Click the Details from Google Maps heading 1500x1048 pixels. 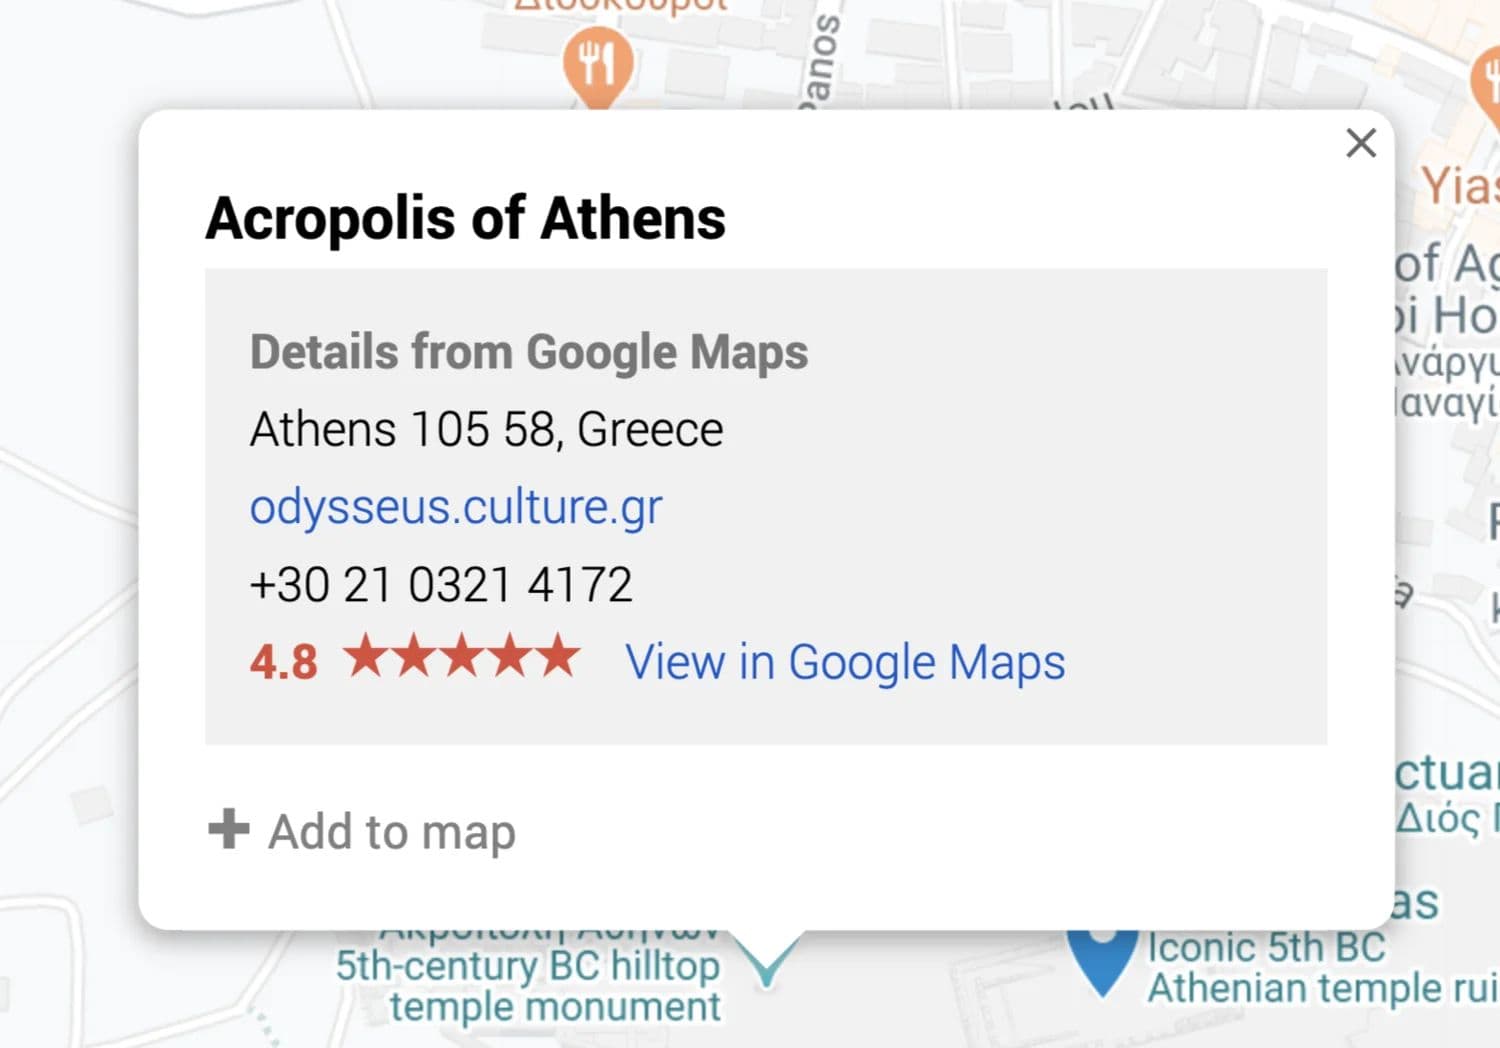(529, 352)
